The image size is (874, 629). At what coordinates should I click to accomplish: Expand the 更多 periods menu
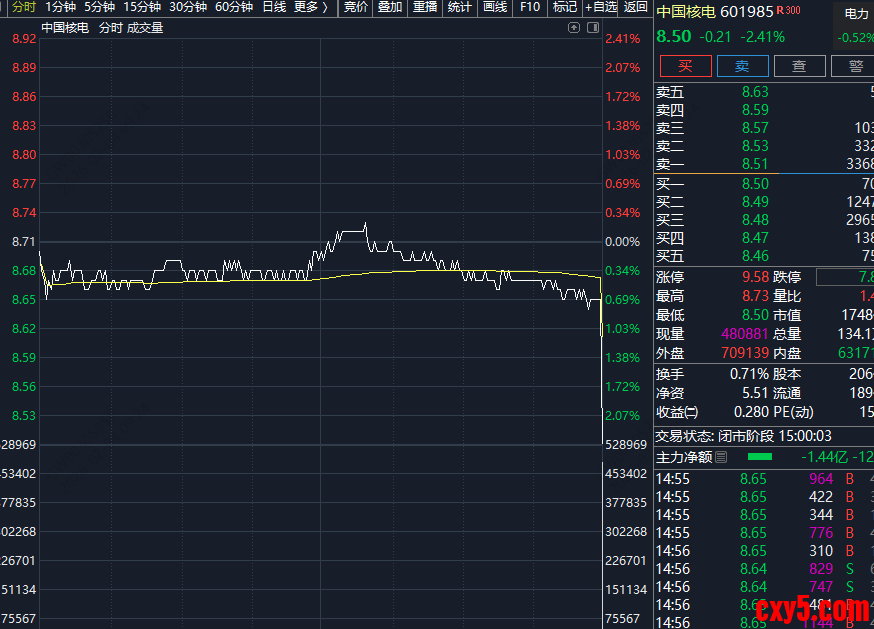pyautogui.click(x=311, y=7)
